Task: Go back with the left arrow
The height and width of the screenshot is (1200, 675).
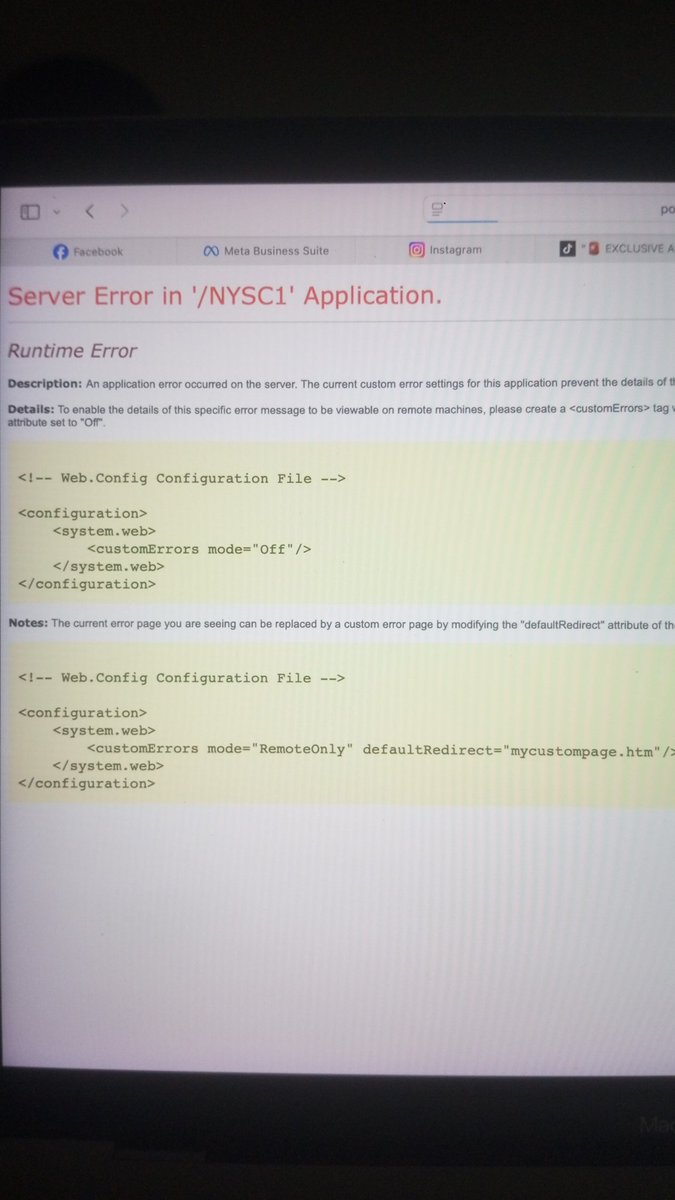Action: (90, 211)
